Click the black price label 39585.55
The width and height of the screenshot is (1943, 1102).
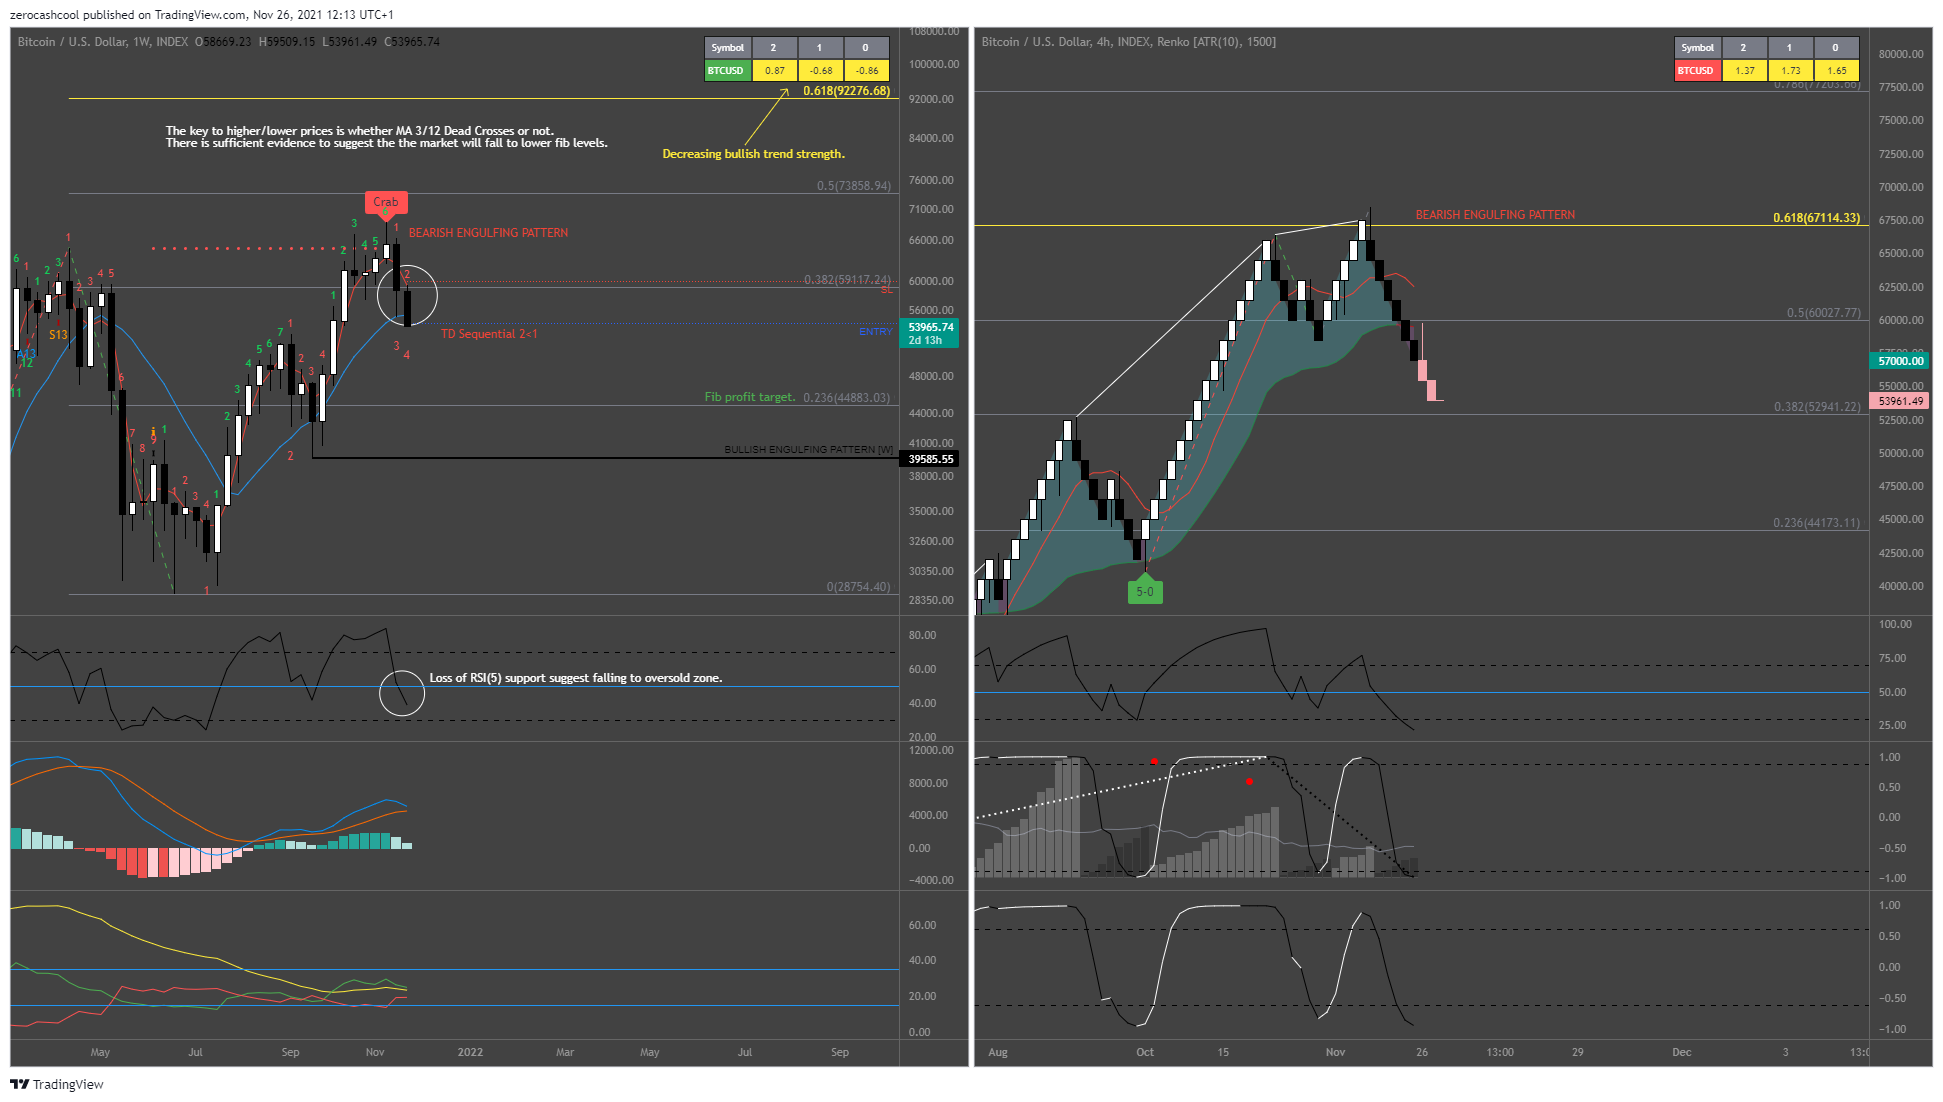coord(931,459)
